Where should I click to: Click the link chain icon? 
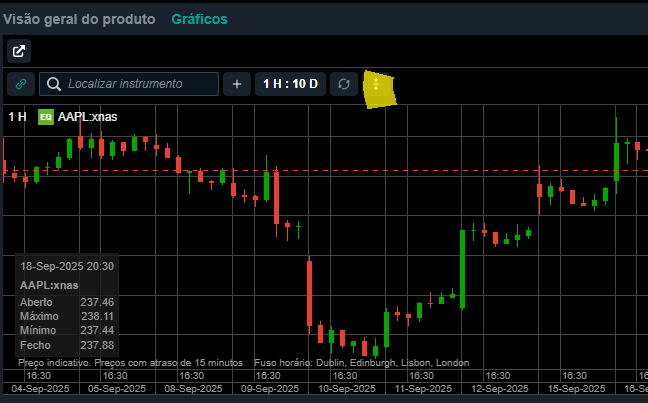pos(21,84)
